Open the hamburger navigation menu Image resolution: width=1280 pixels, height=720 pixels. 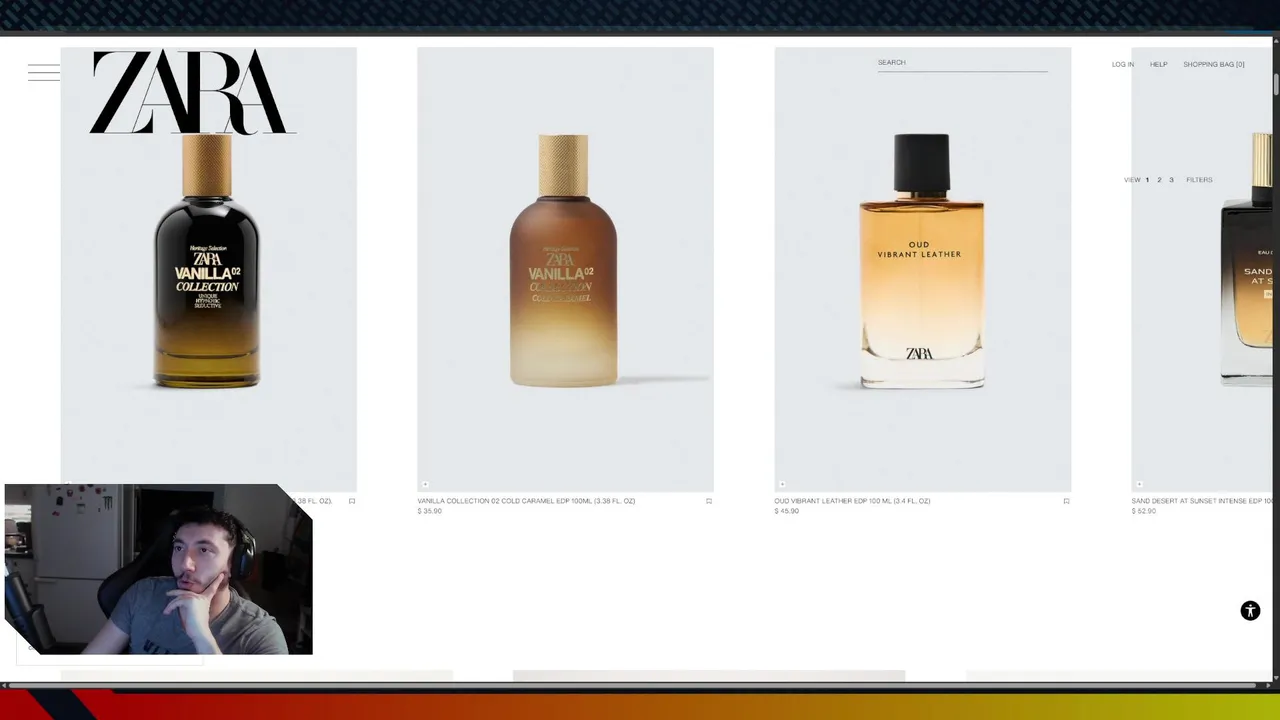(x=44, y=72)
